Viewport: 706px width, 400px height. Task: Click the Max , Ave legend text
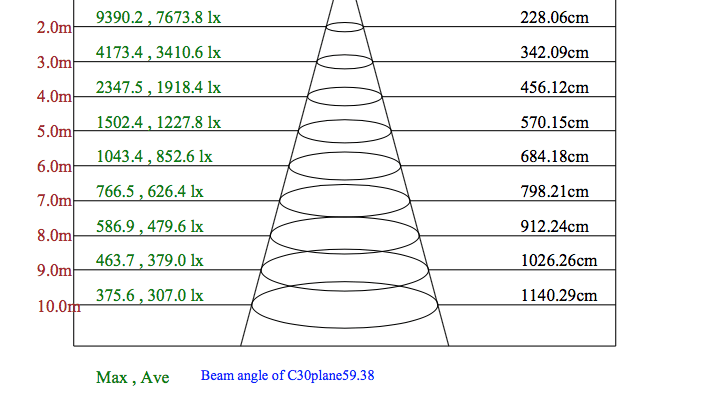click(x=132, y=377)
